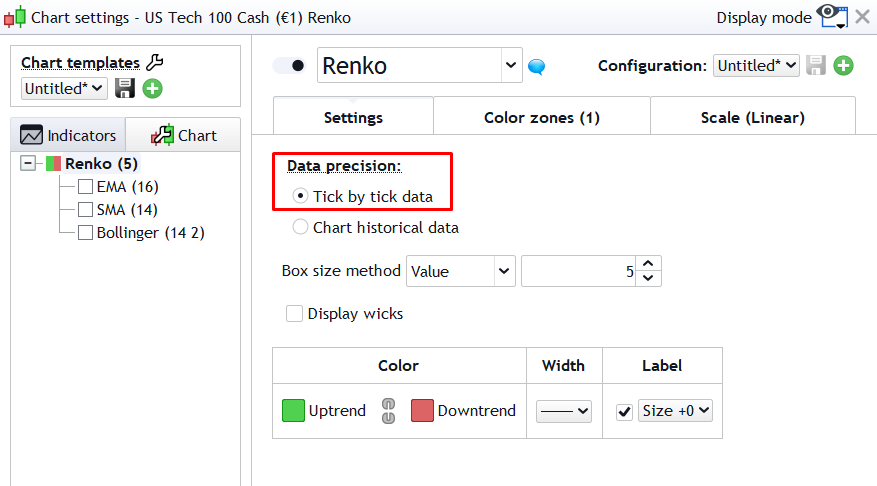
Task: Save configuration using the floppy disk icon
Action: 816,66
